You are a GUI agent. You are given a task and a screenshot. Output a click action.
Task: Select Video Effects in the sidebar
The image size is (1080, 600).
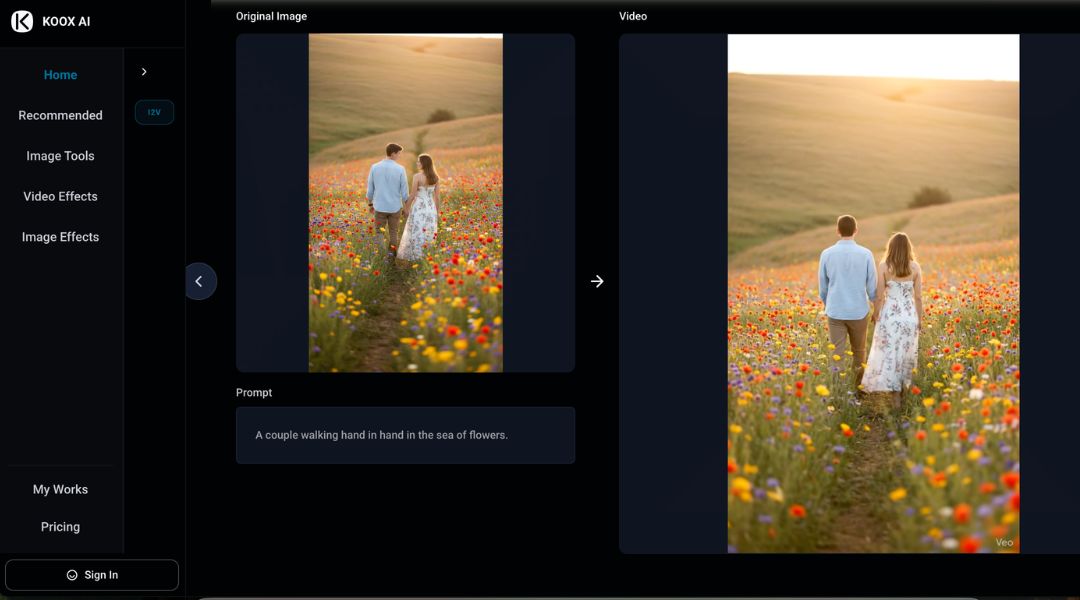pyautogui.click(x=60, y=196)
